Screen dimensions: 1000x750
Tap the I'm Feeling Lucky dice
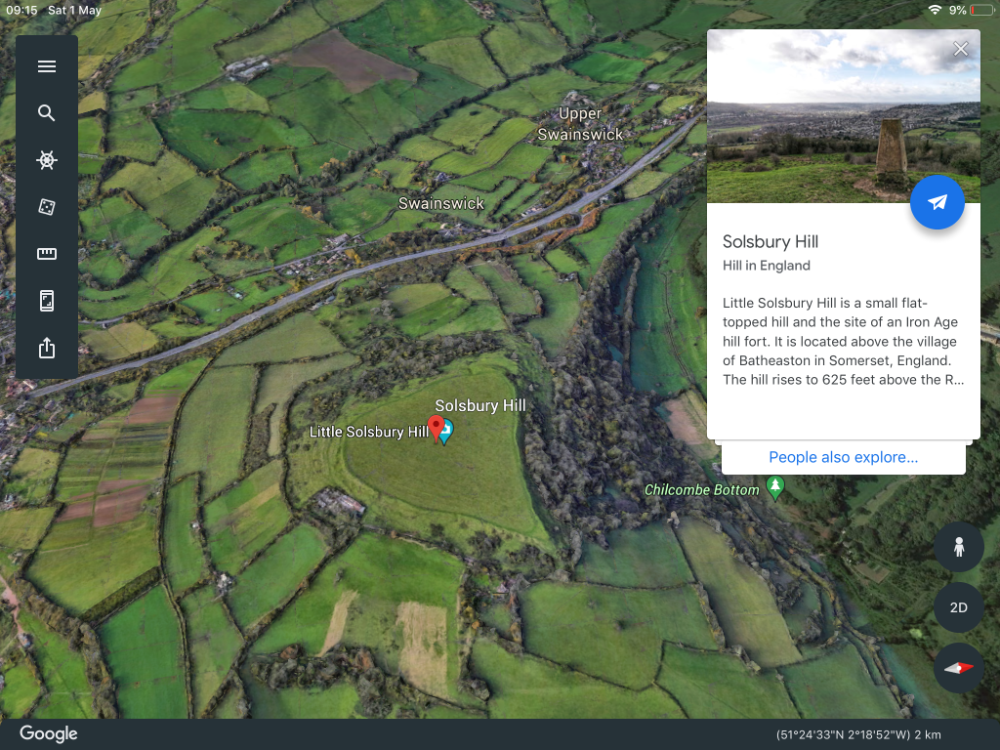point(47,207)
